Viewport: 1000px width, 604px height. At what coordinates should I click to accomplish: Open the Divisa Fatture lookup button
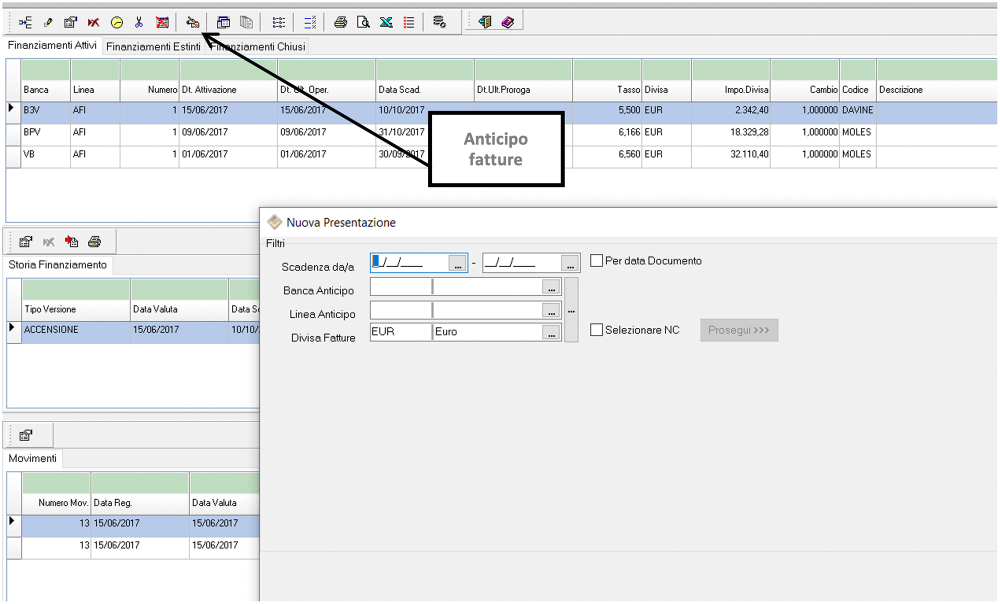(550, 332)
